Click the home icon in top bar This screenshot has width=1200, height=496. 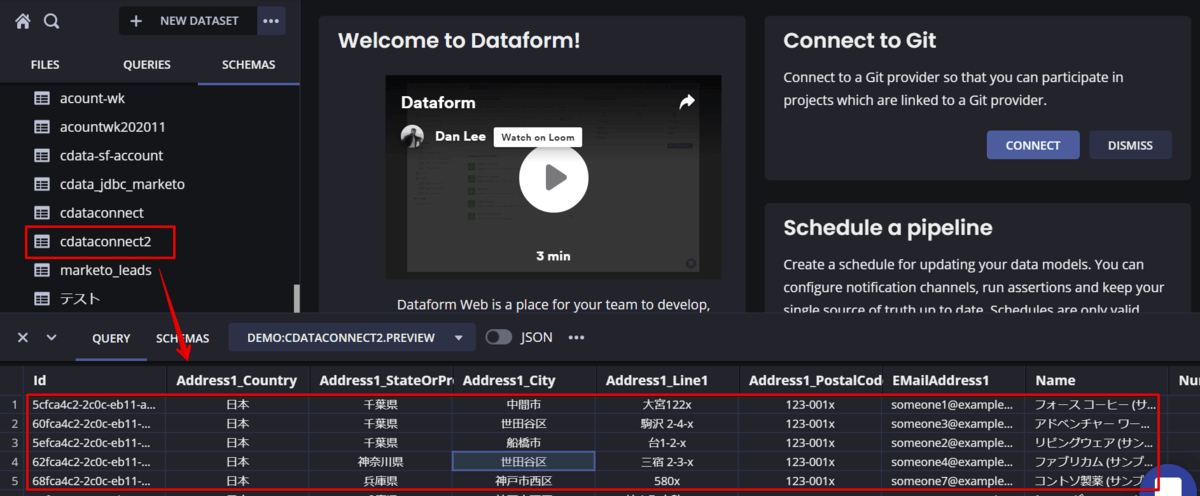pyautogui.click(x=23, y=20)
